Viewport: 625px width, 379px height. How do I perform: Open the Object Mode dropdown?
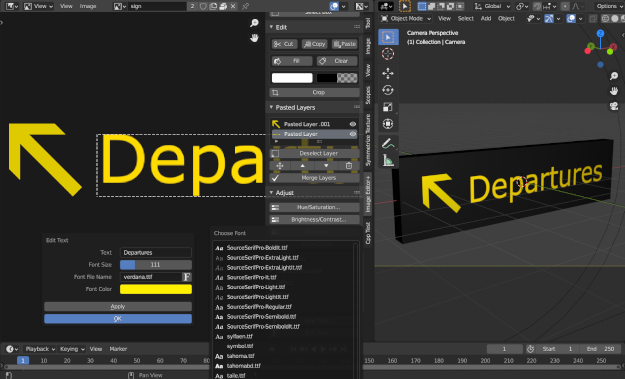(x=406, y=19)
